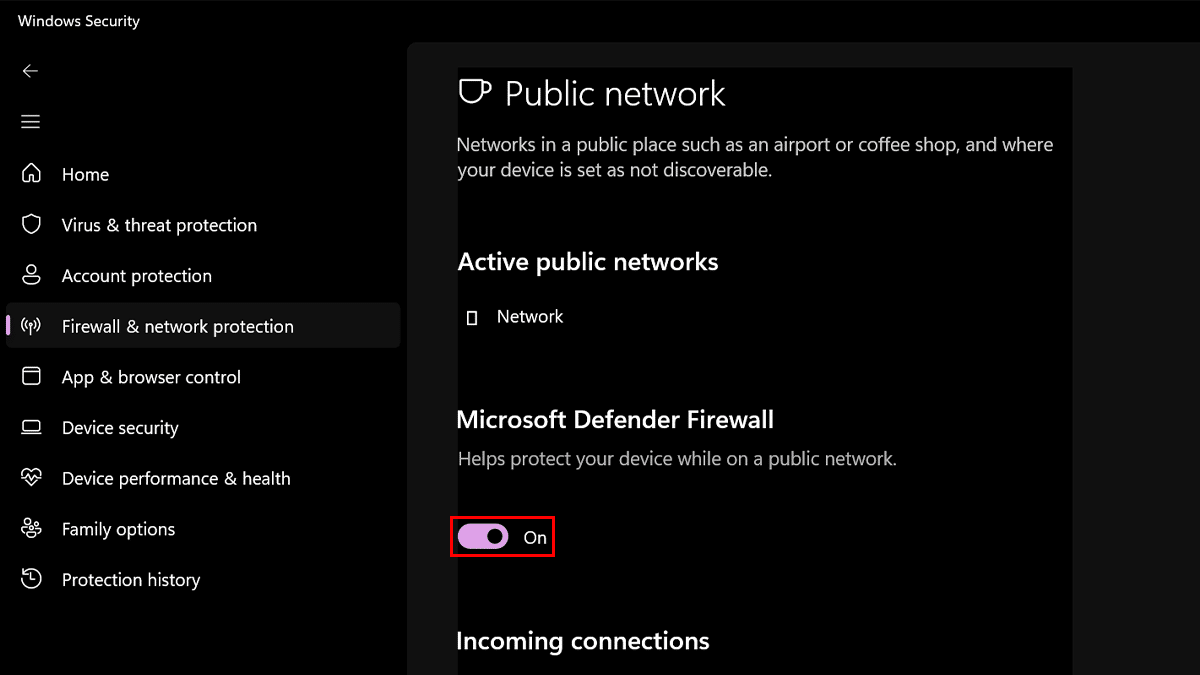Open Family options from sidebar

pos(118,530)
